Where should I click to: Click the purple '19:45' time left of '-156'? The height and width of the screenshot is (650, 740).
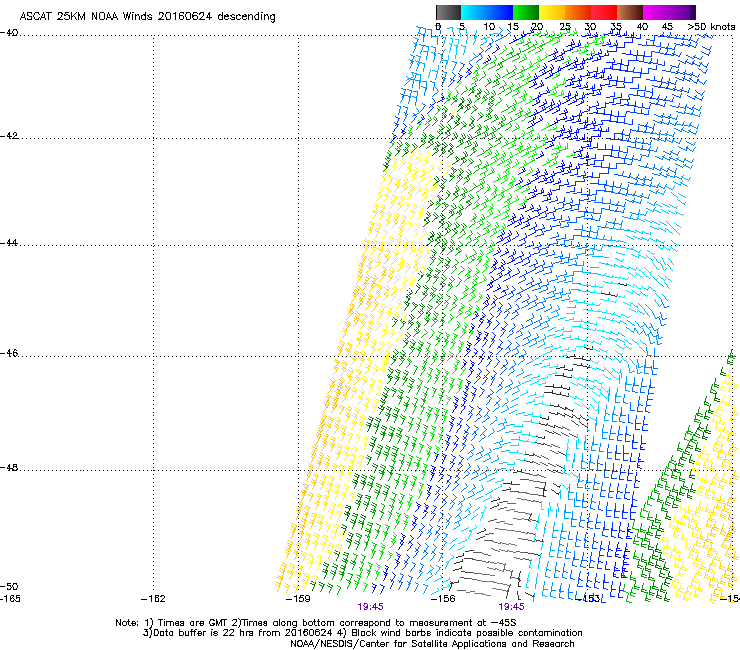tap(370, 607)
